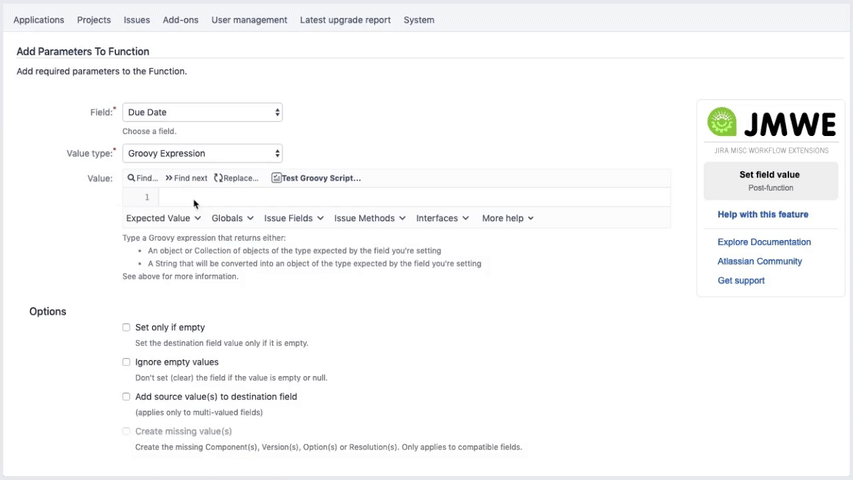Image resolution: width=853 pixels, height=480 pixels.
Task: Go to the Issues admin tab
Action: tap(137, 20)
